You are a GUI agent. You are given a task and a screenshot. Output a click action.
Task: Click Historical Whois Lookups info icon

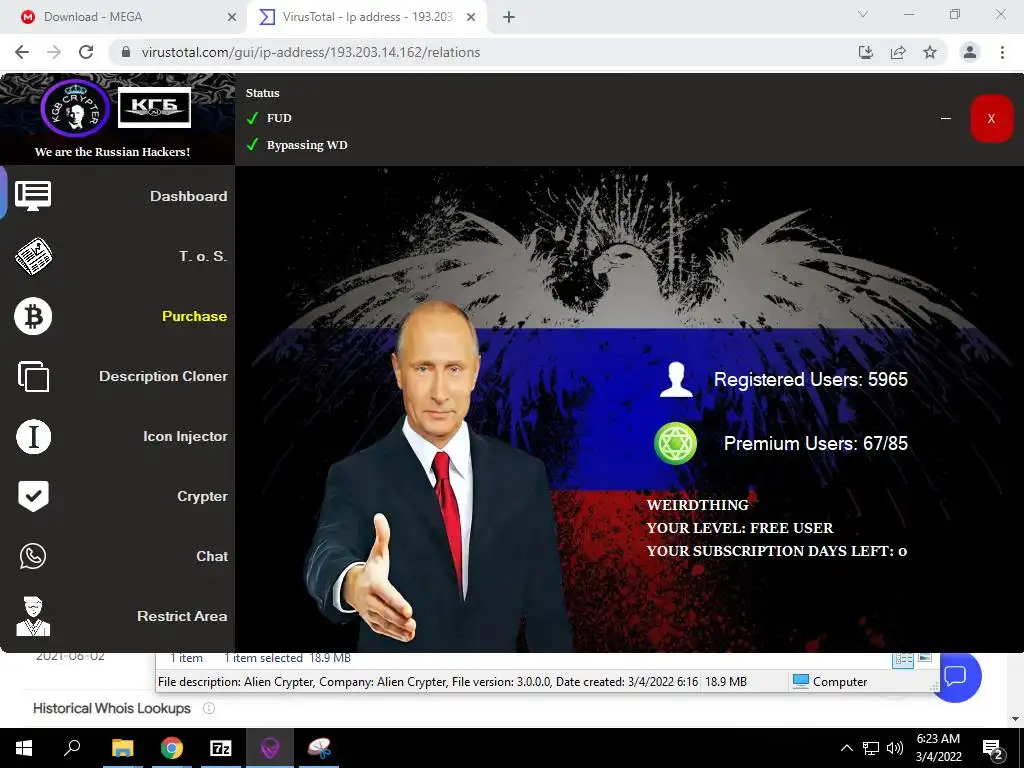(x=209, y=708)
